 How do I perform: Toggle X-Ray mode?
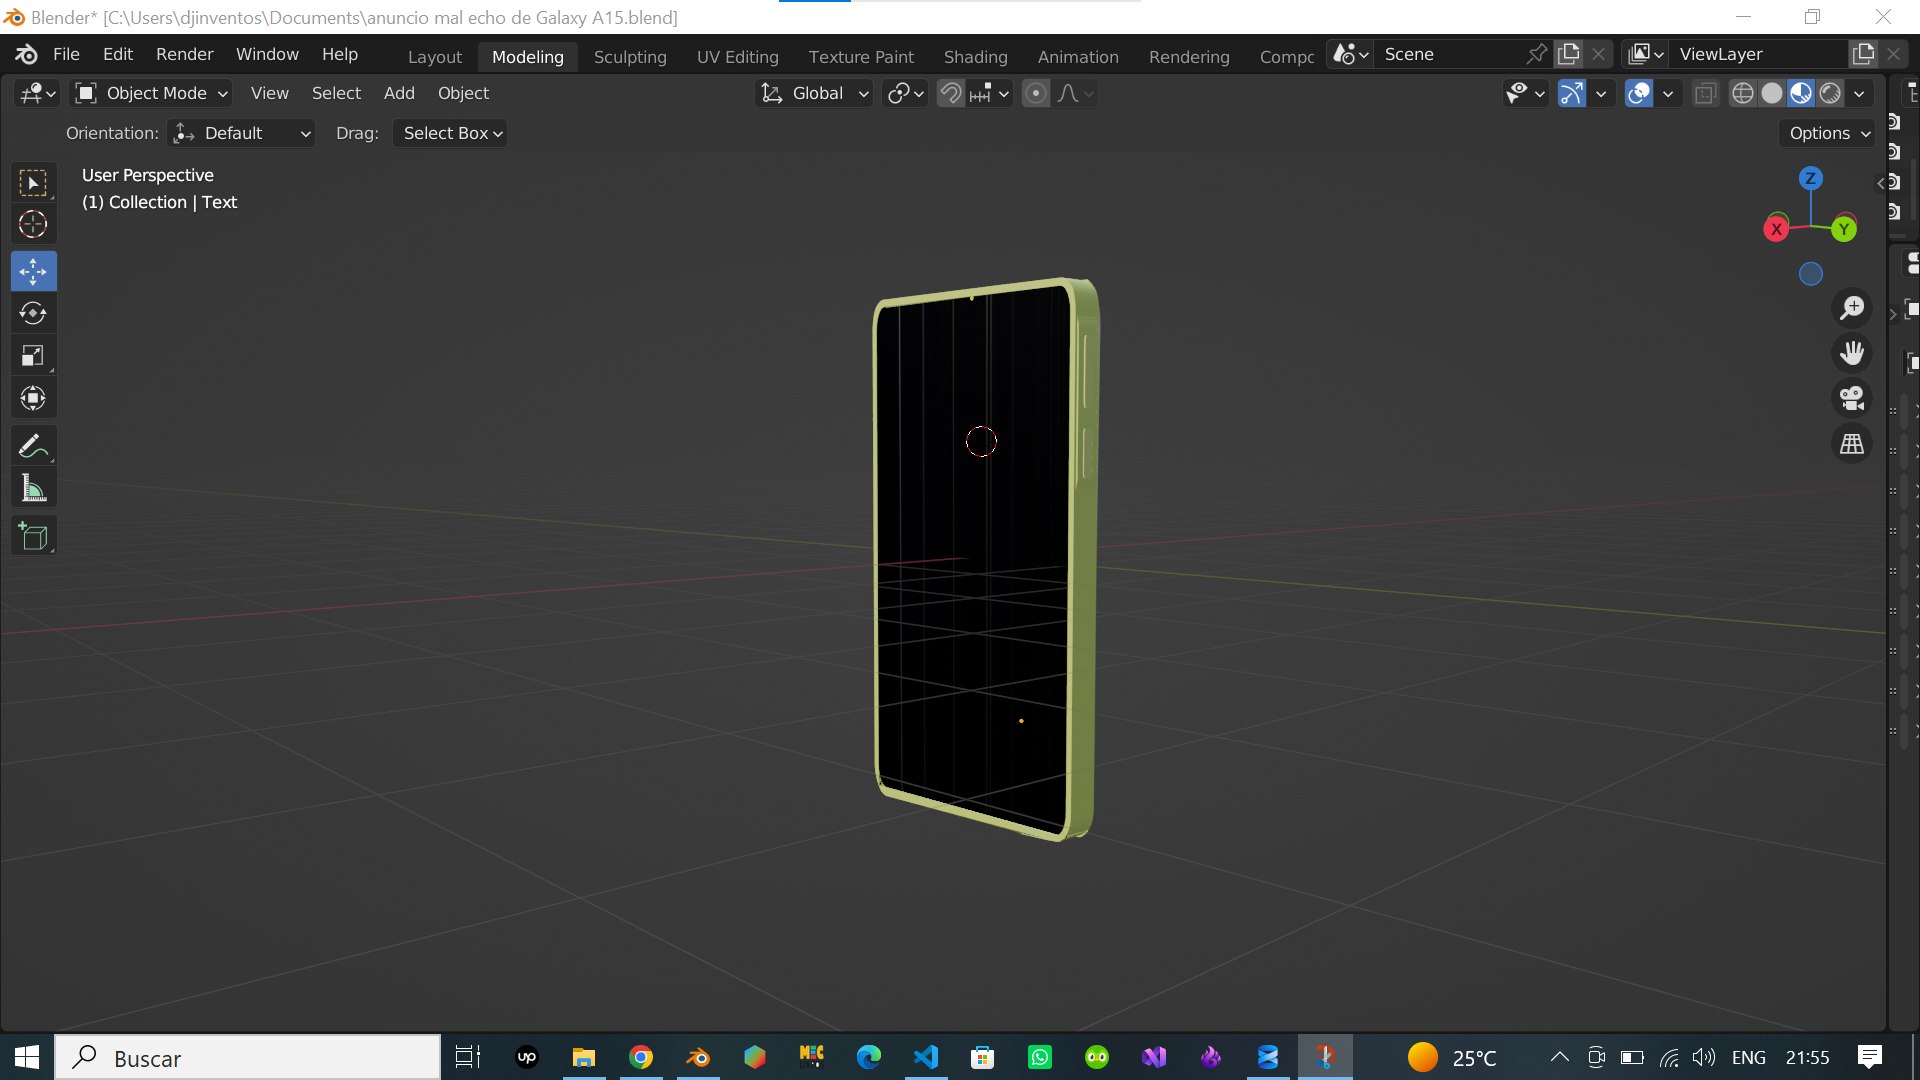coord(1705,93)
